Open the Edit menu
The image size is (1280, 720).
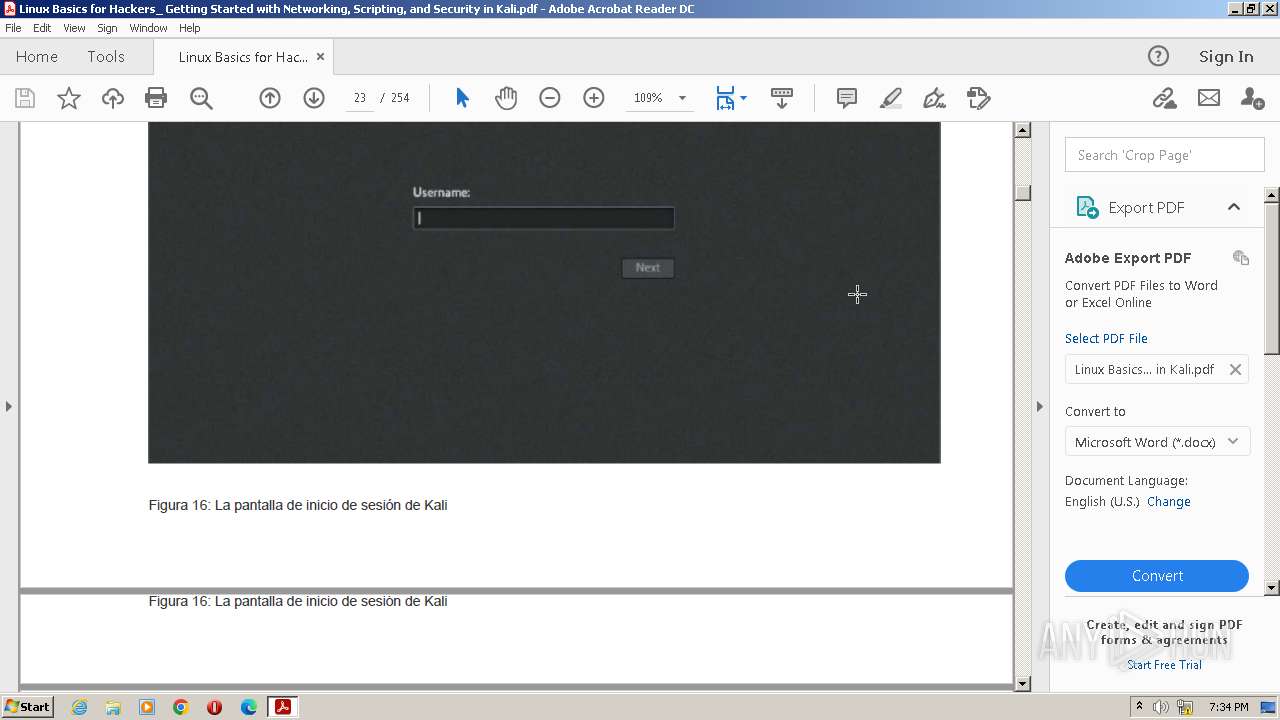42,28
